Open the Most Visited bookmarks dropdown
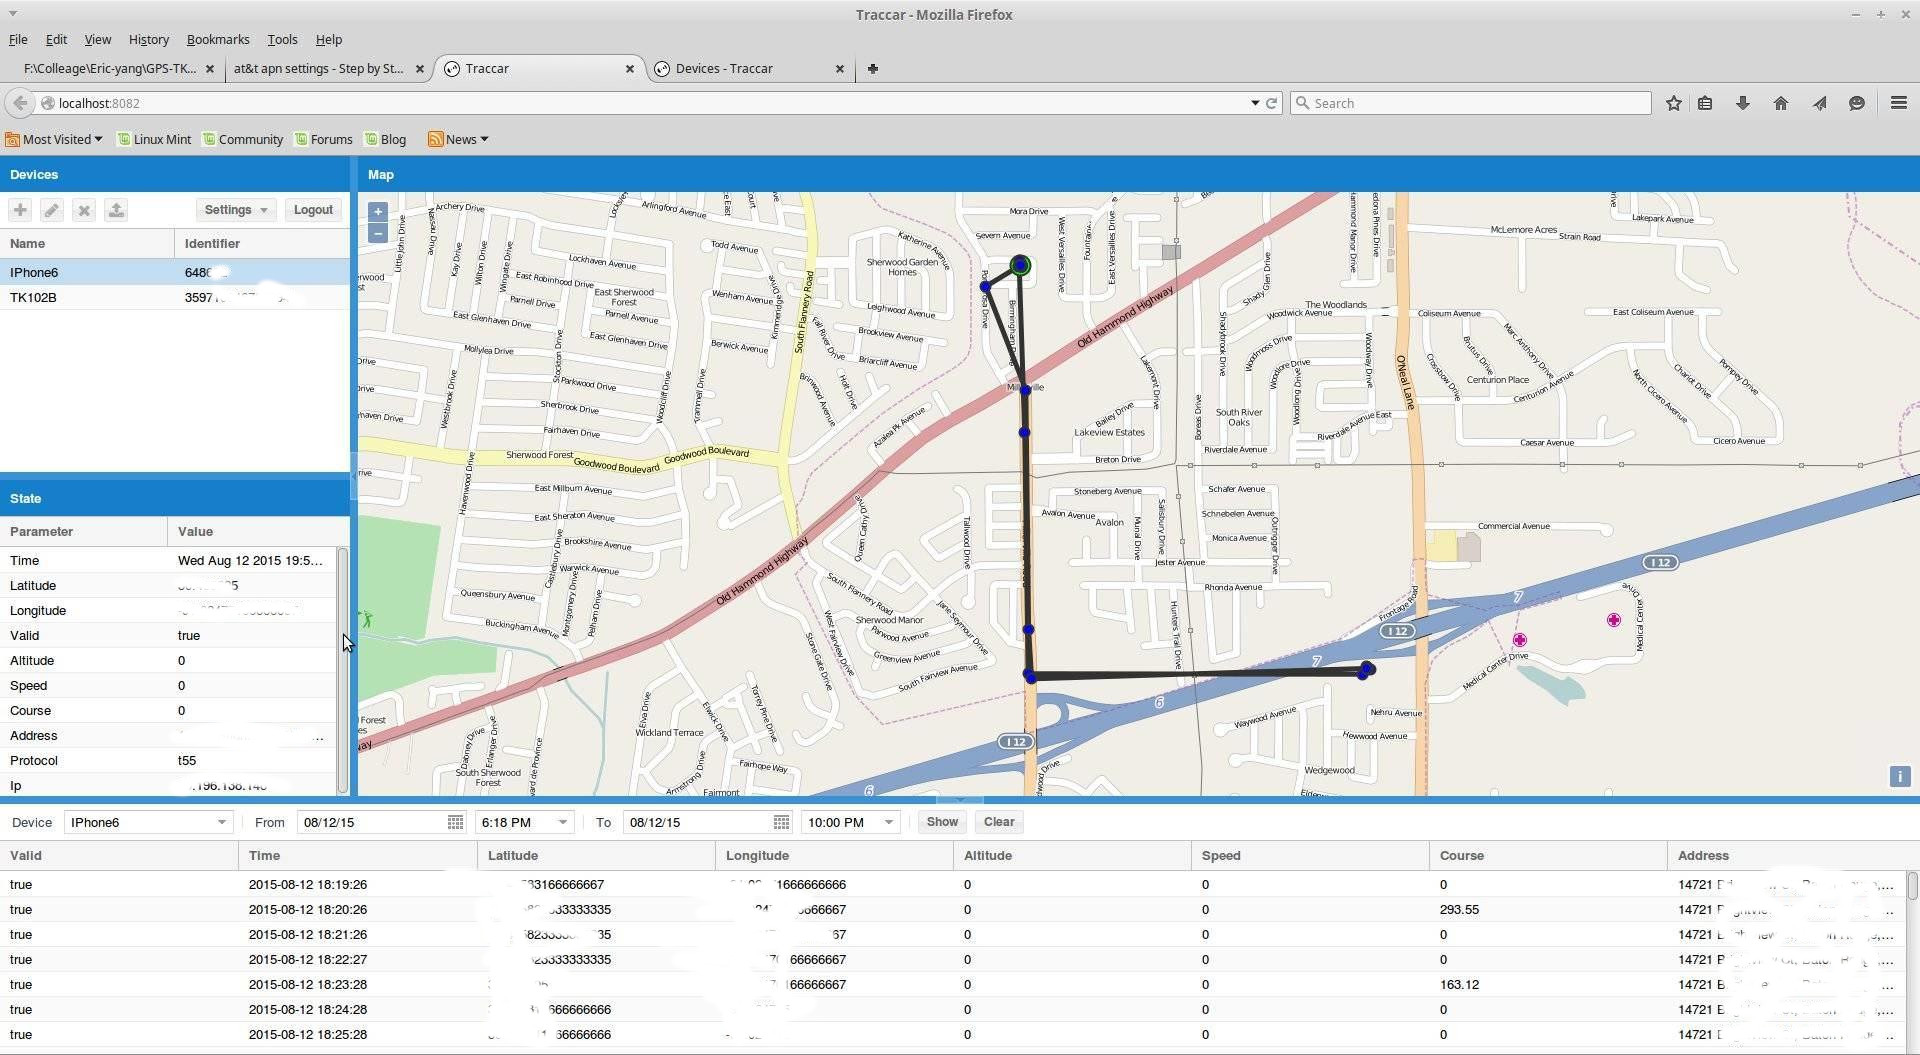 coord(54,140)
